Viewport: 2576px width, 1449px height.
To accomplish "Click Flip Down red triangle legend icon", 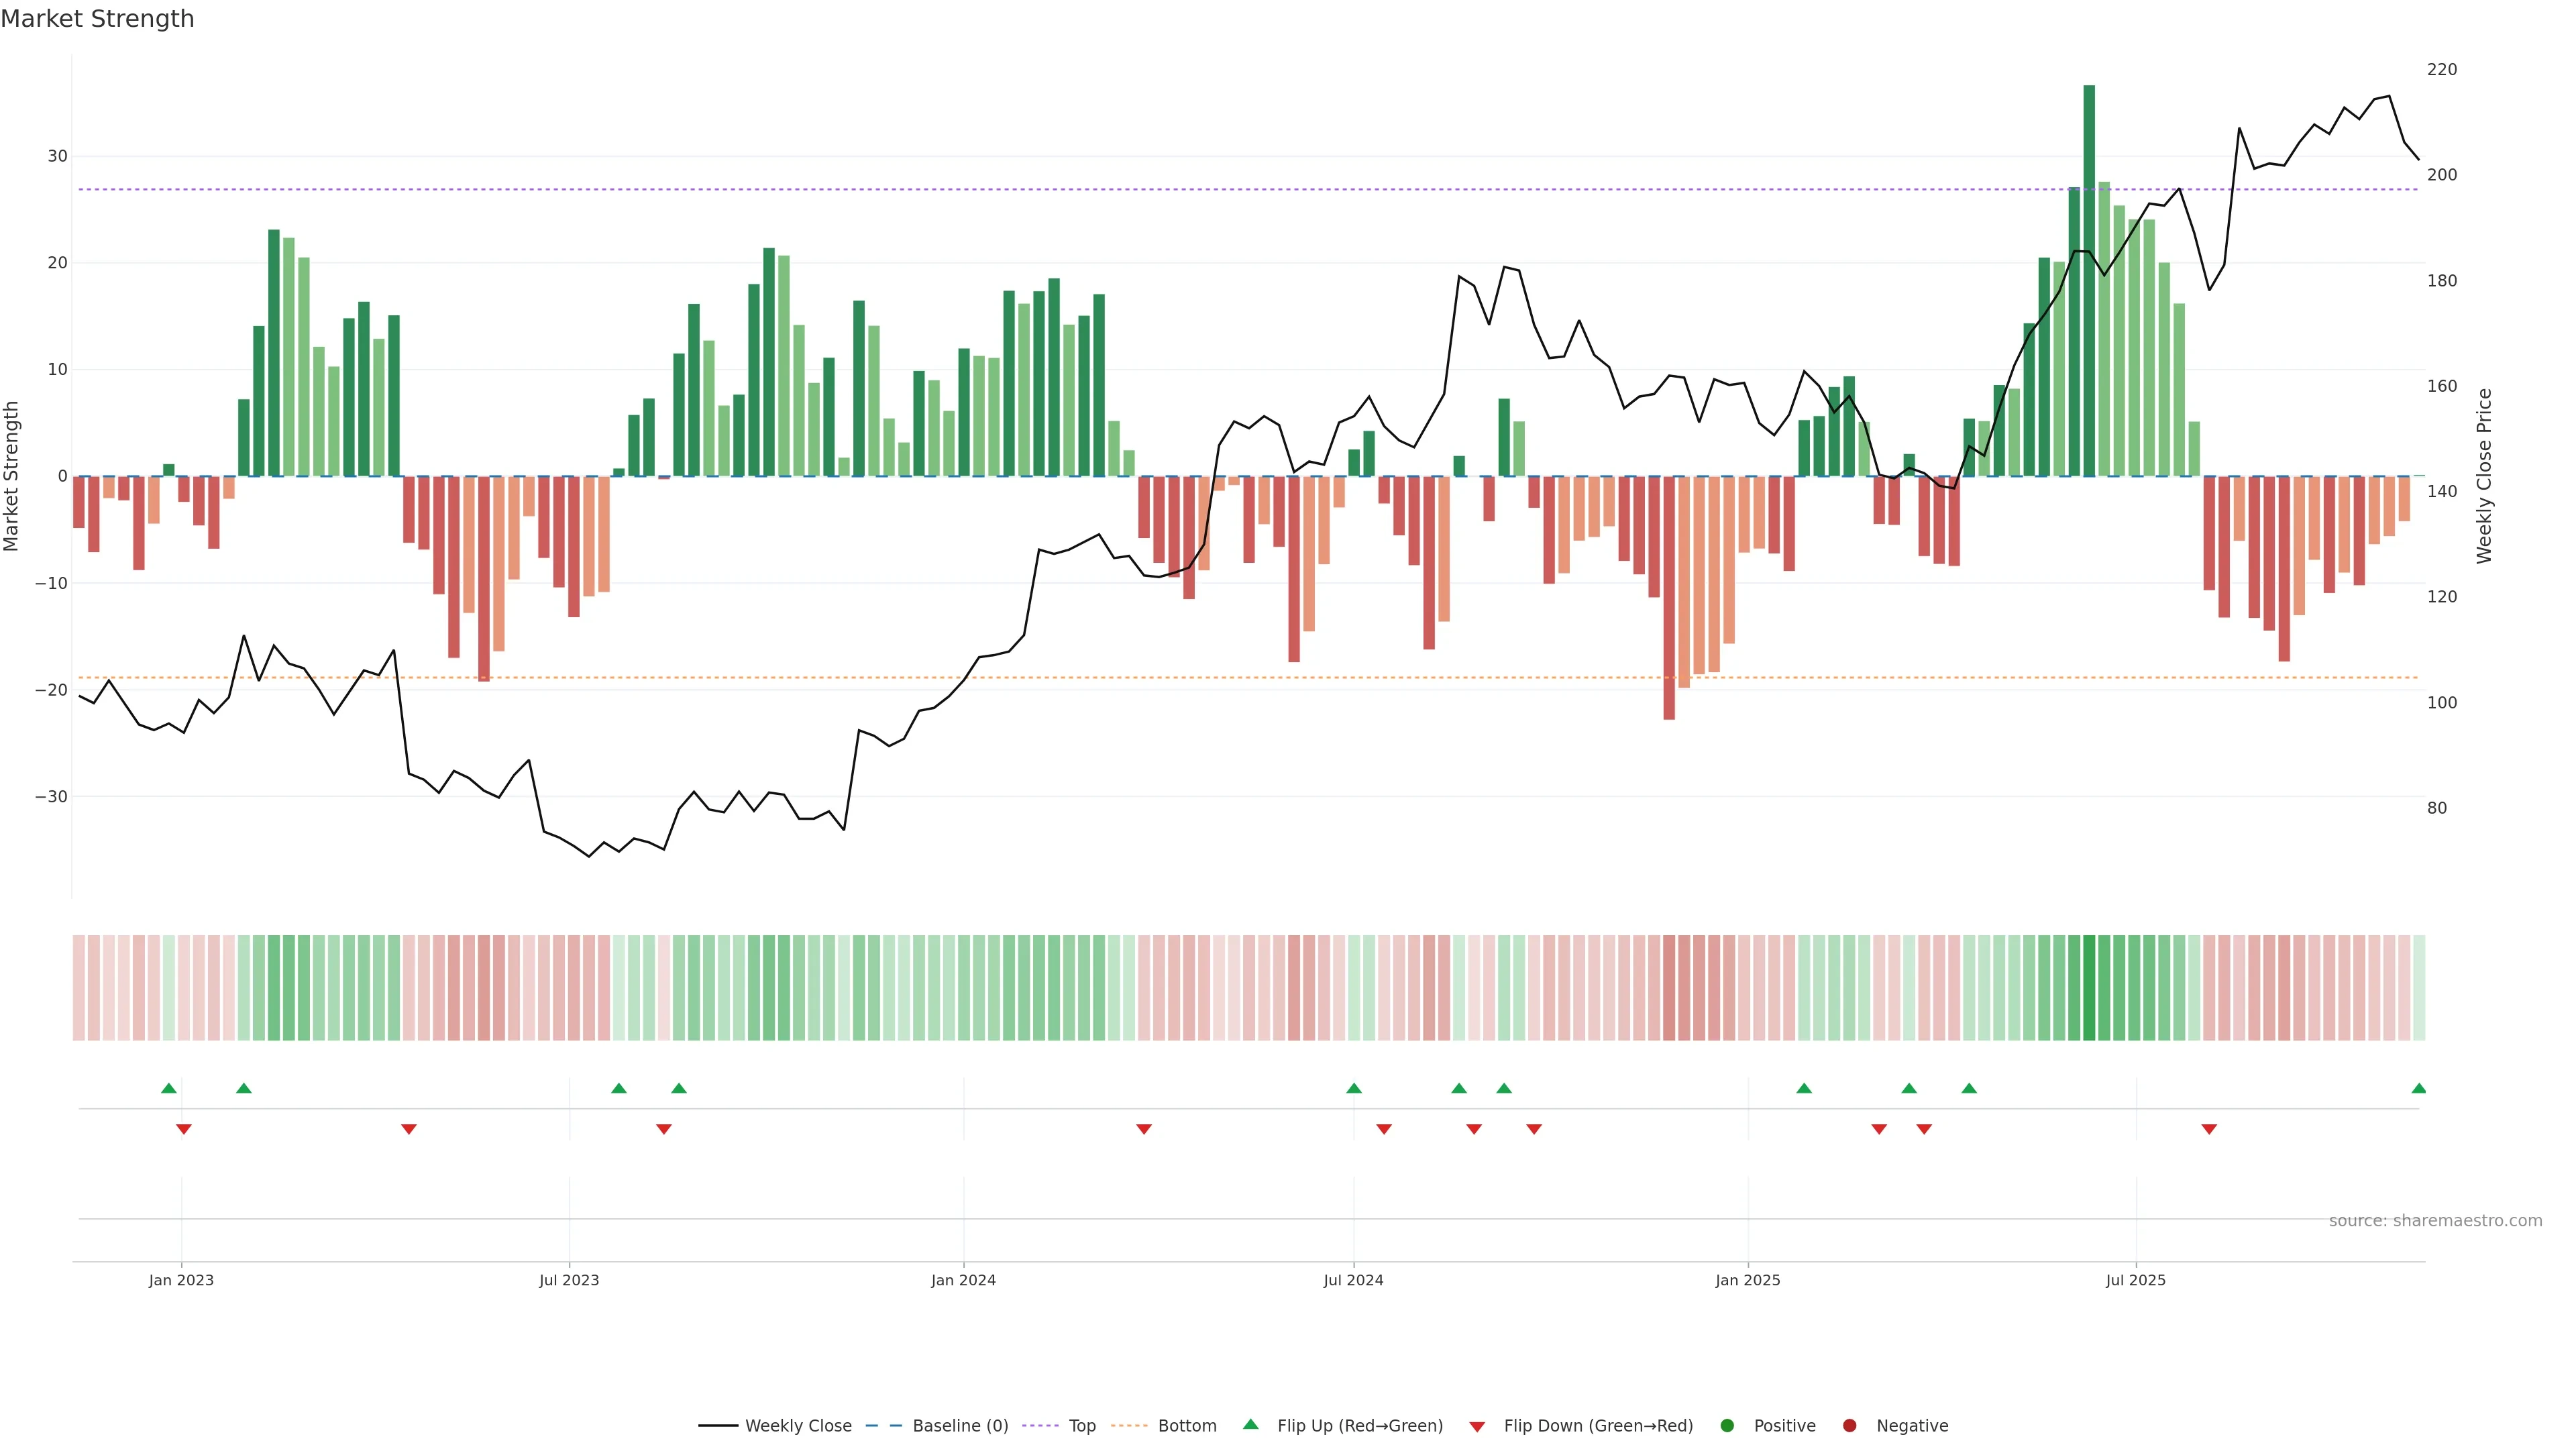I will coord(1477,1427).
